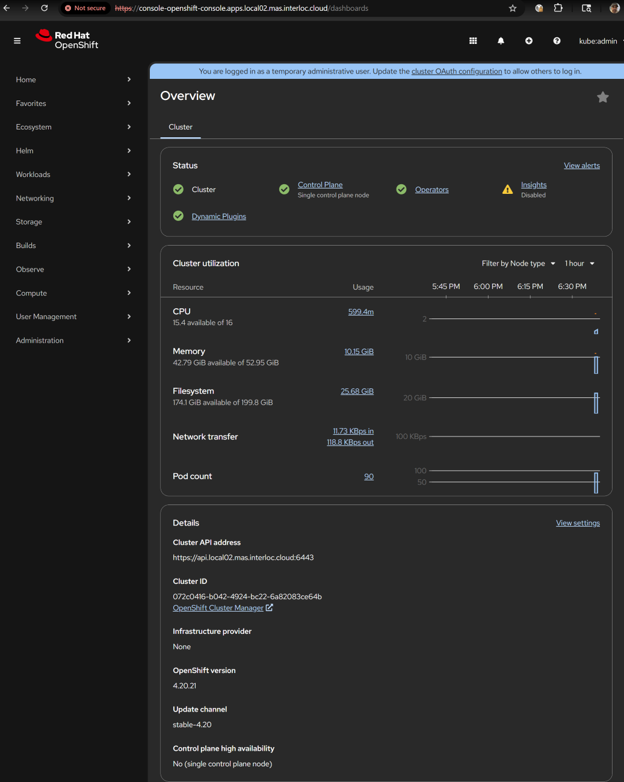
Task: Click the Control Plane green check icon
Action: 284,190
